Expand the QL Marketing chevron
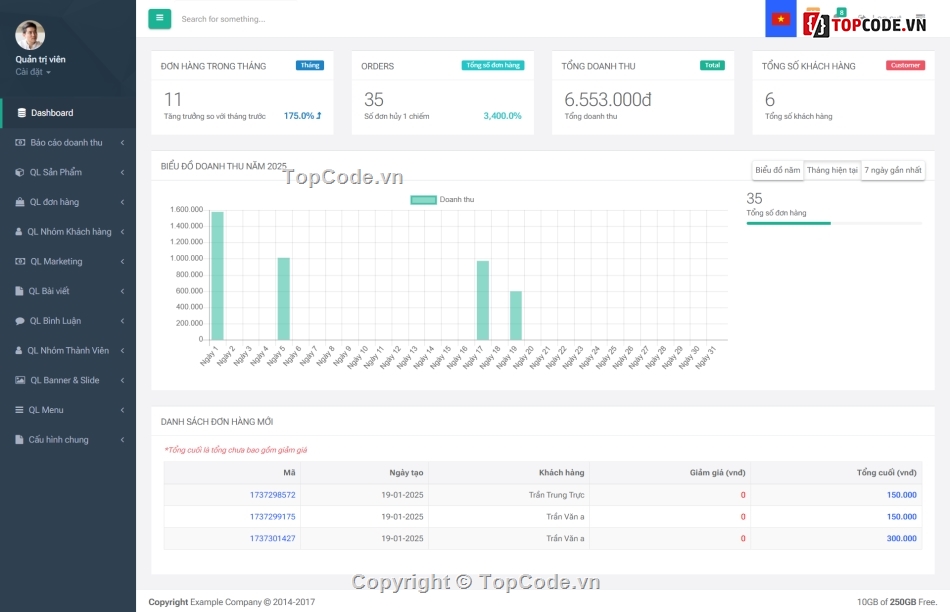The image size is (950, 612). coord(122,261)
